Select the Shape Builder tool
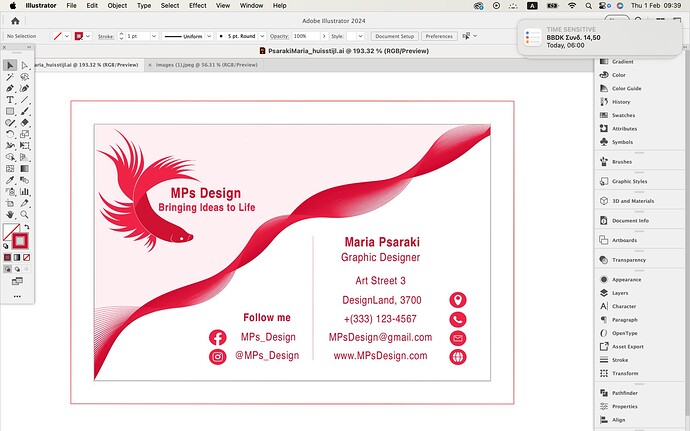 [x=10, y=157]
